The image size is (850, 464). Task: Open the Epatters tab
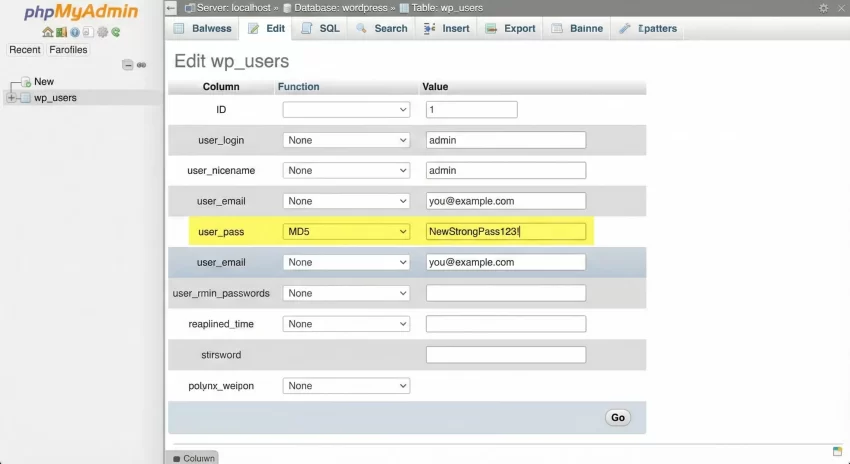click(x=648, y=29)
